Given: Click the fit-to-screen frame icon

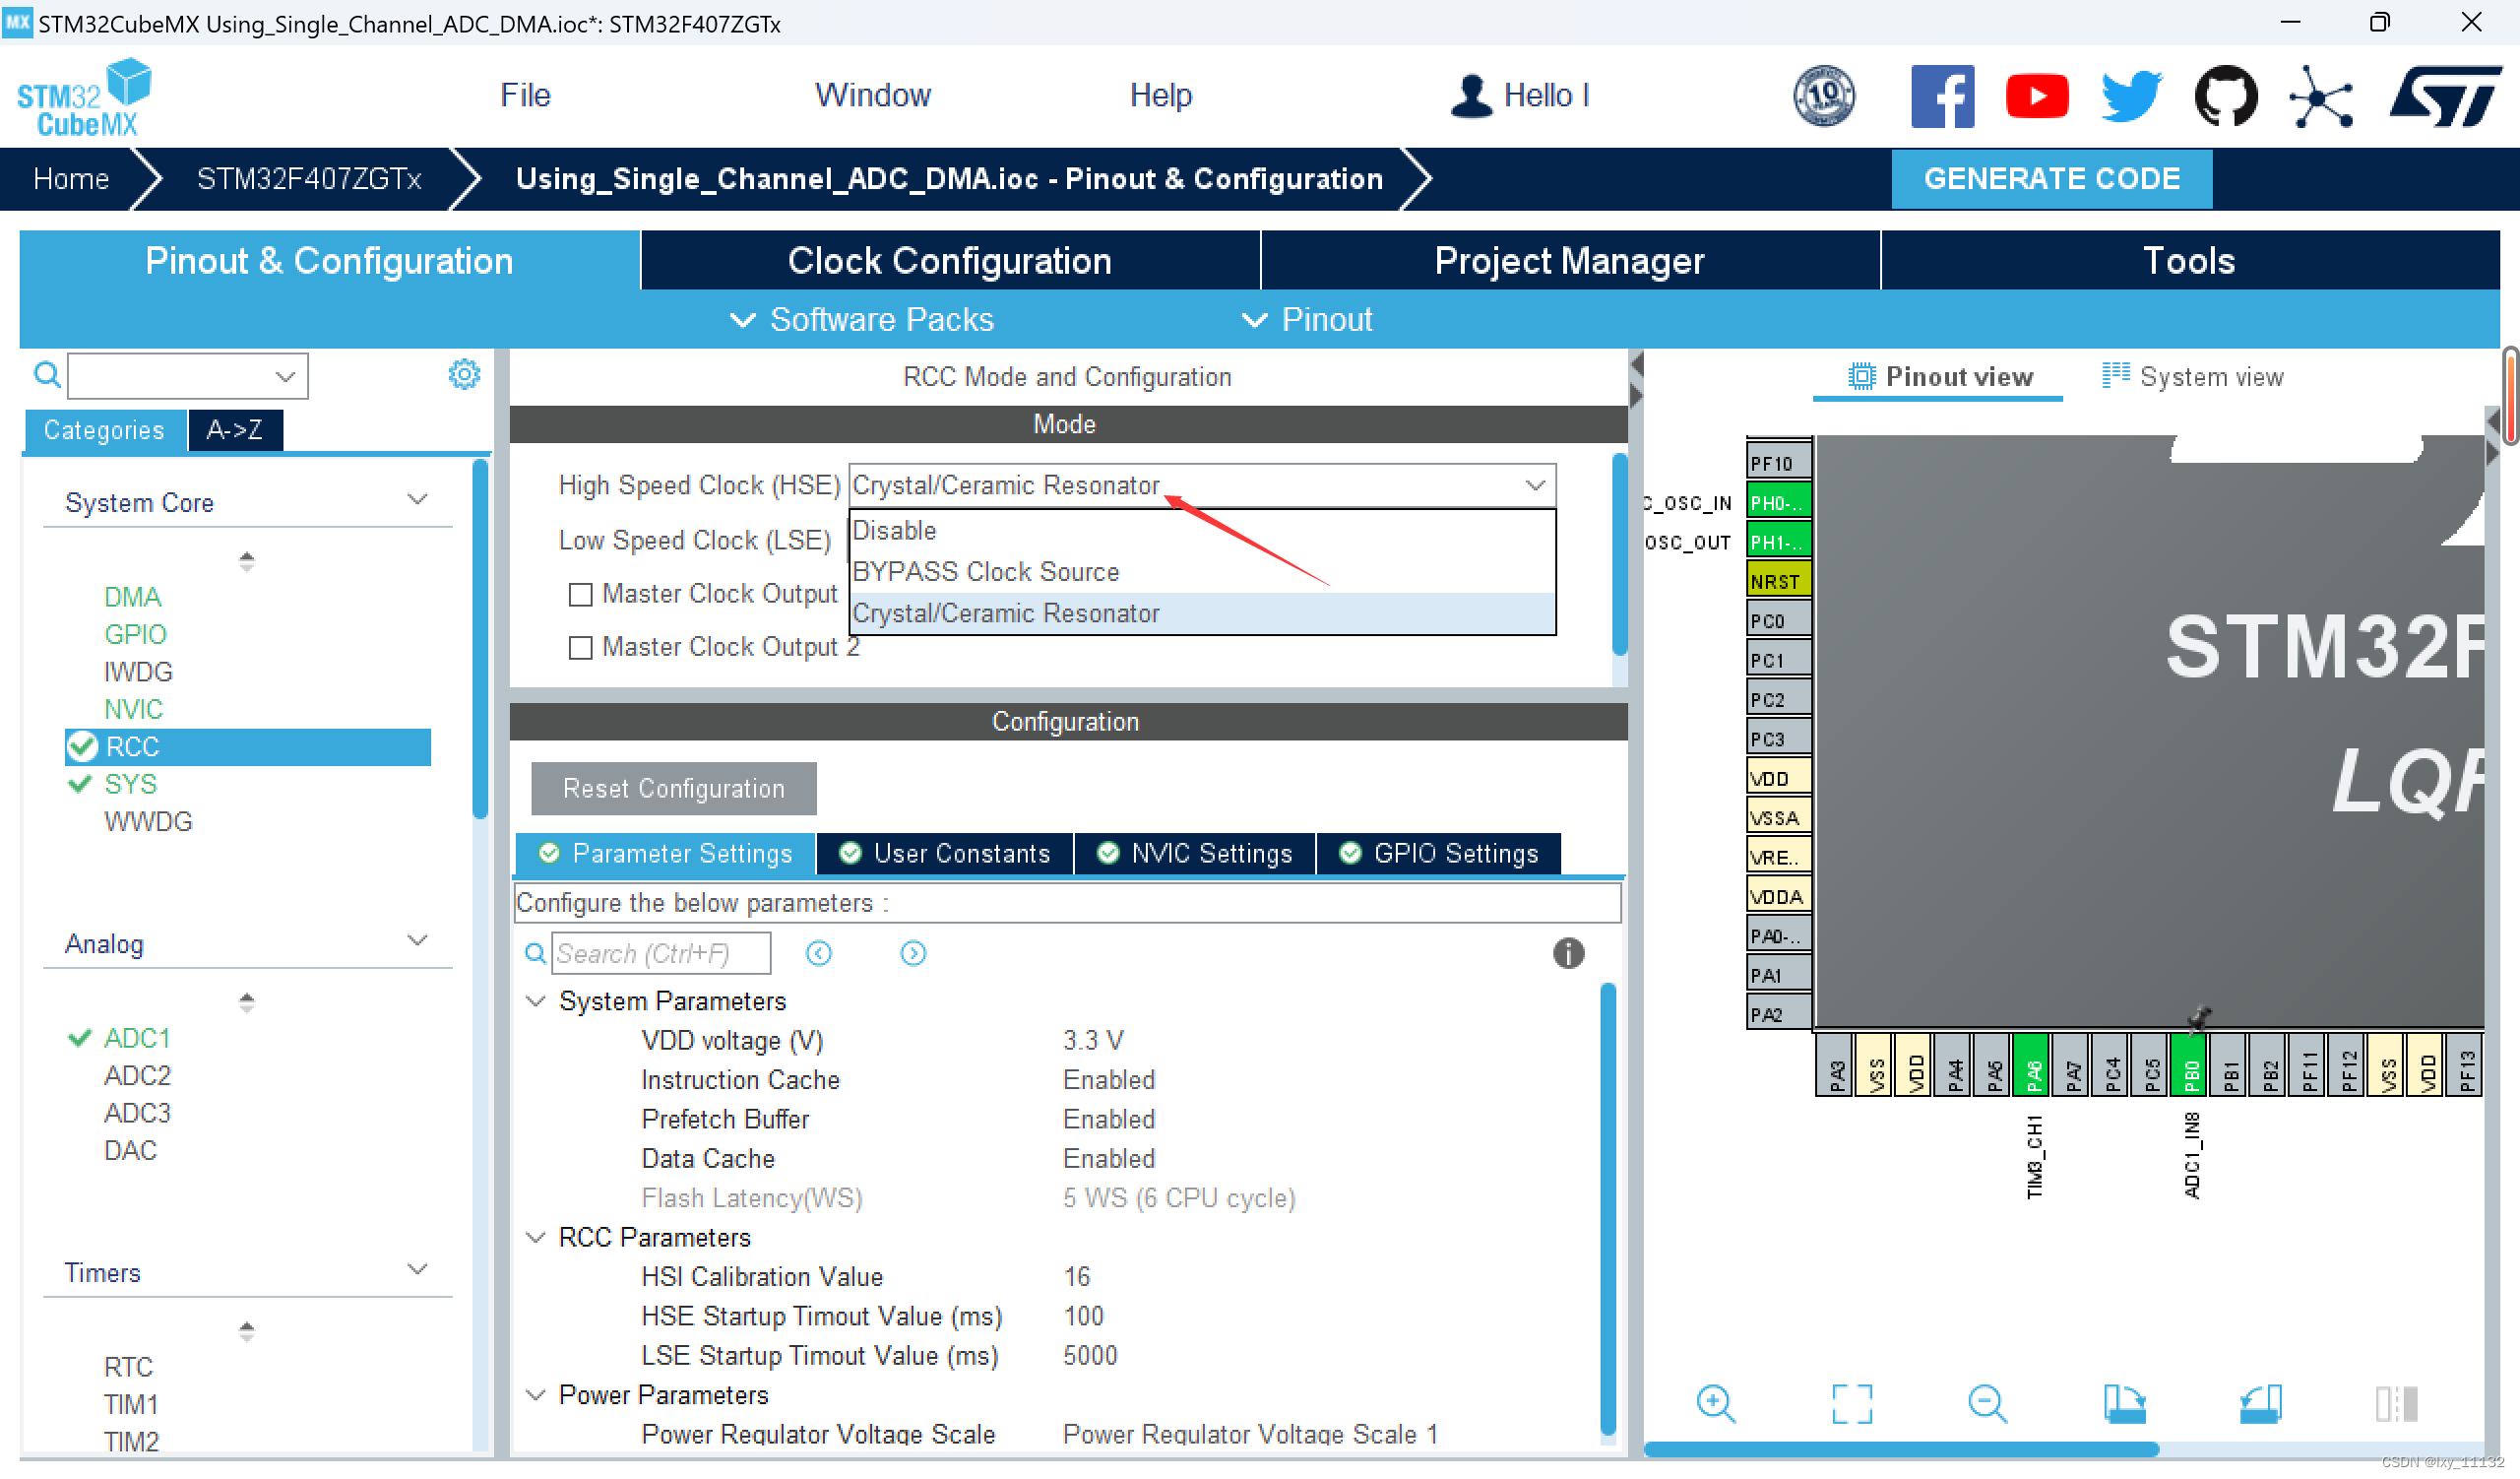Looking at the screenshot, I should (1851, 1403).
